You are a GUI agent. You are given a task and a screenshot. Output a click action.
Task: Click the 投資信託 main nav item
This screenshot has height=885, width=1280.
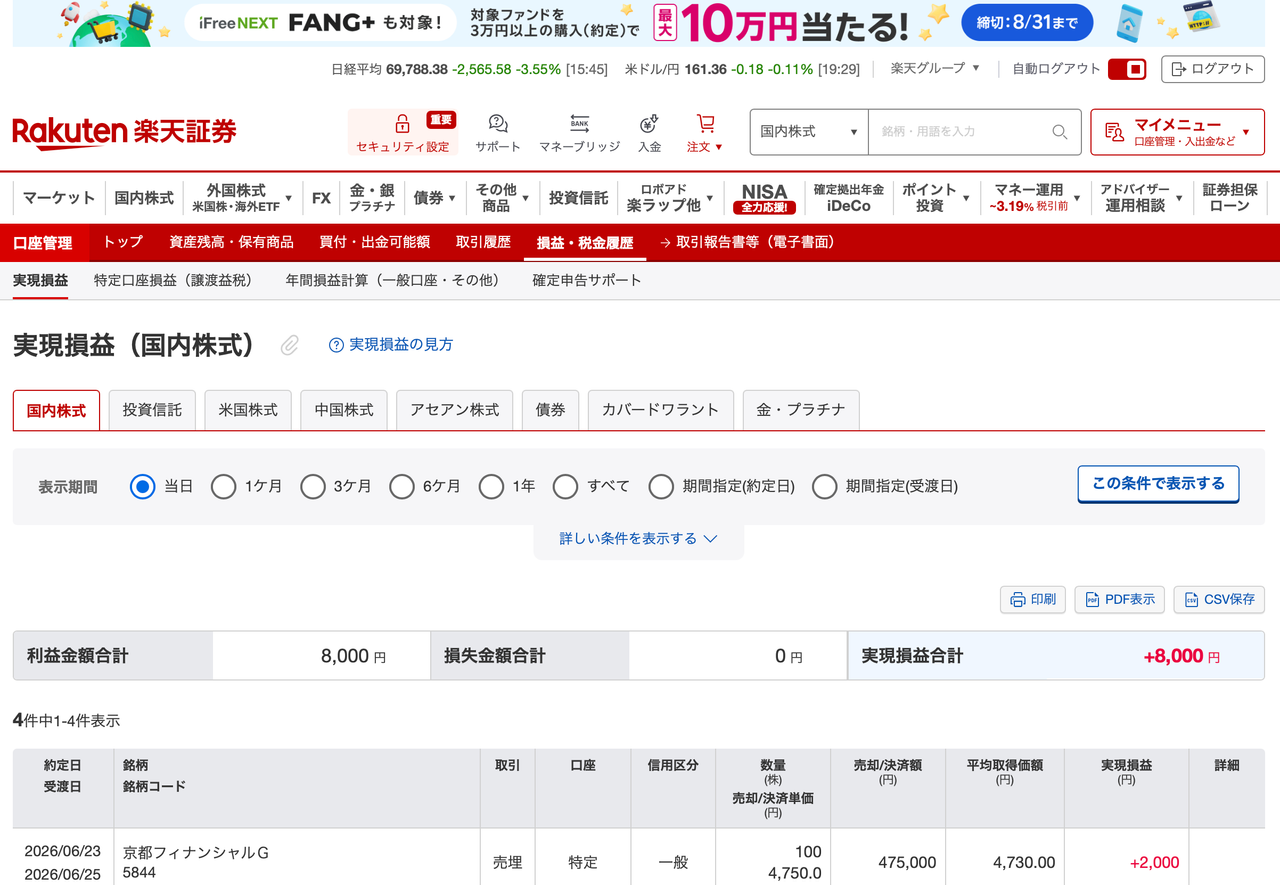tap(578, 198)
